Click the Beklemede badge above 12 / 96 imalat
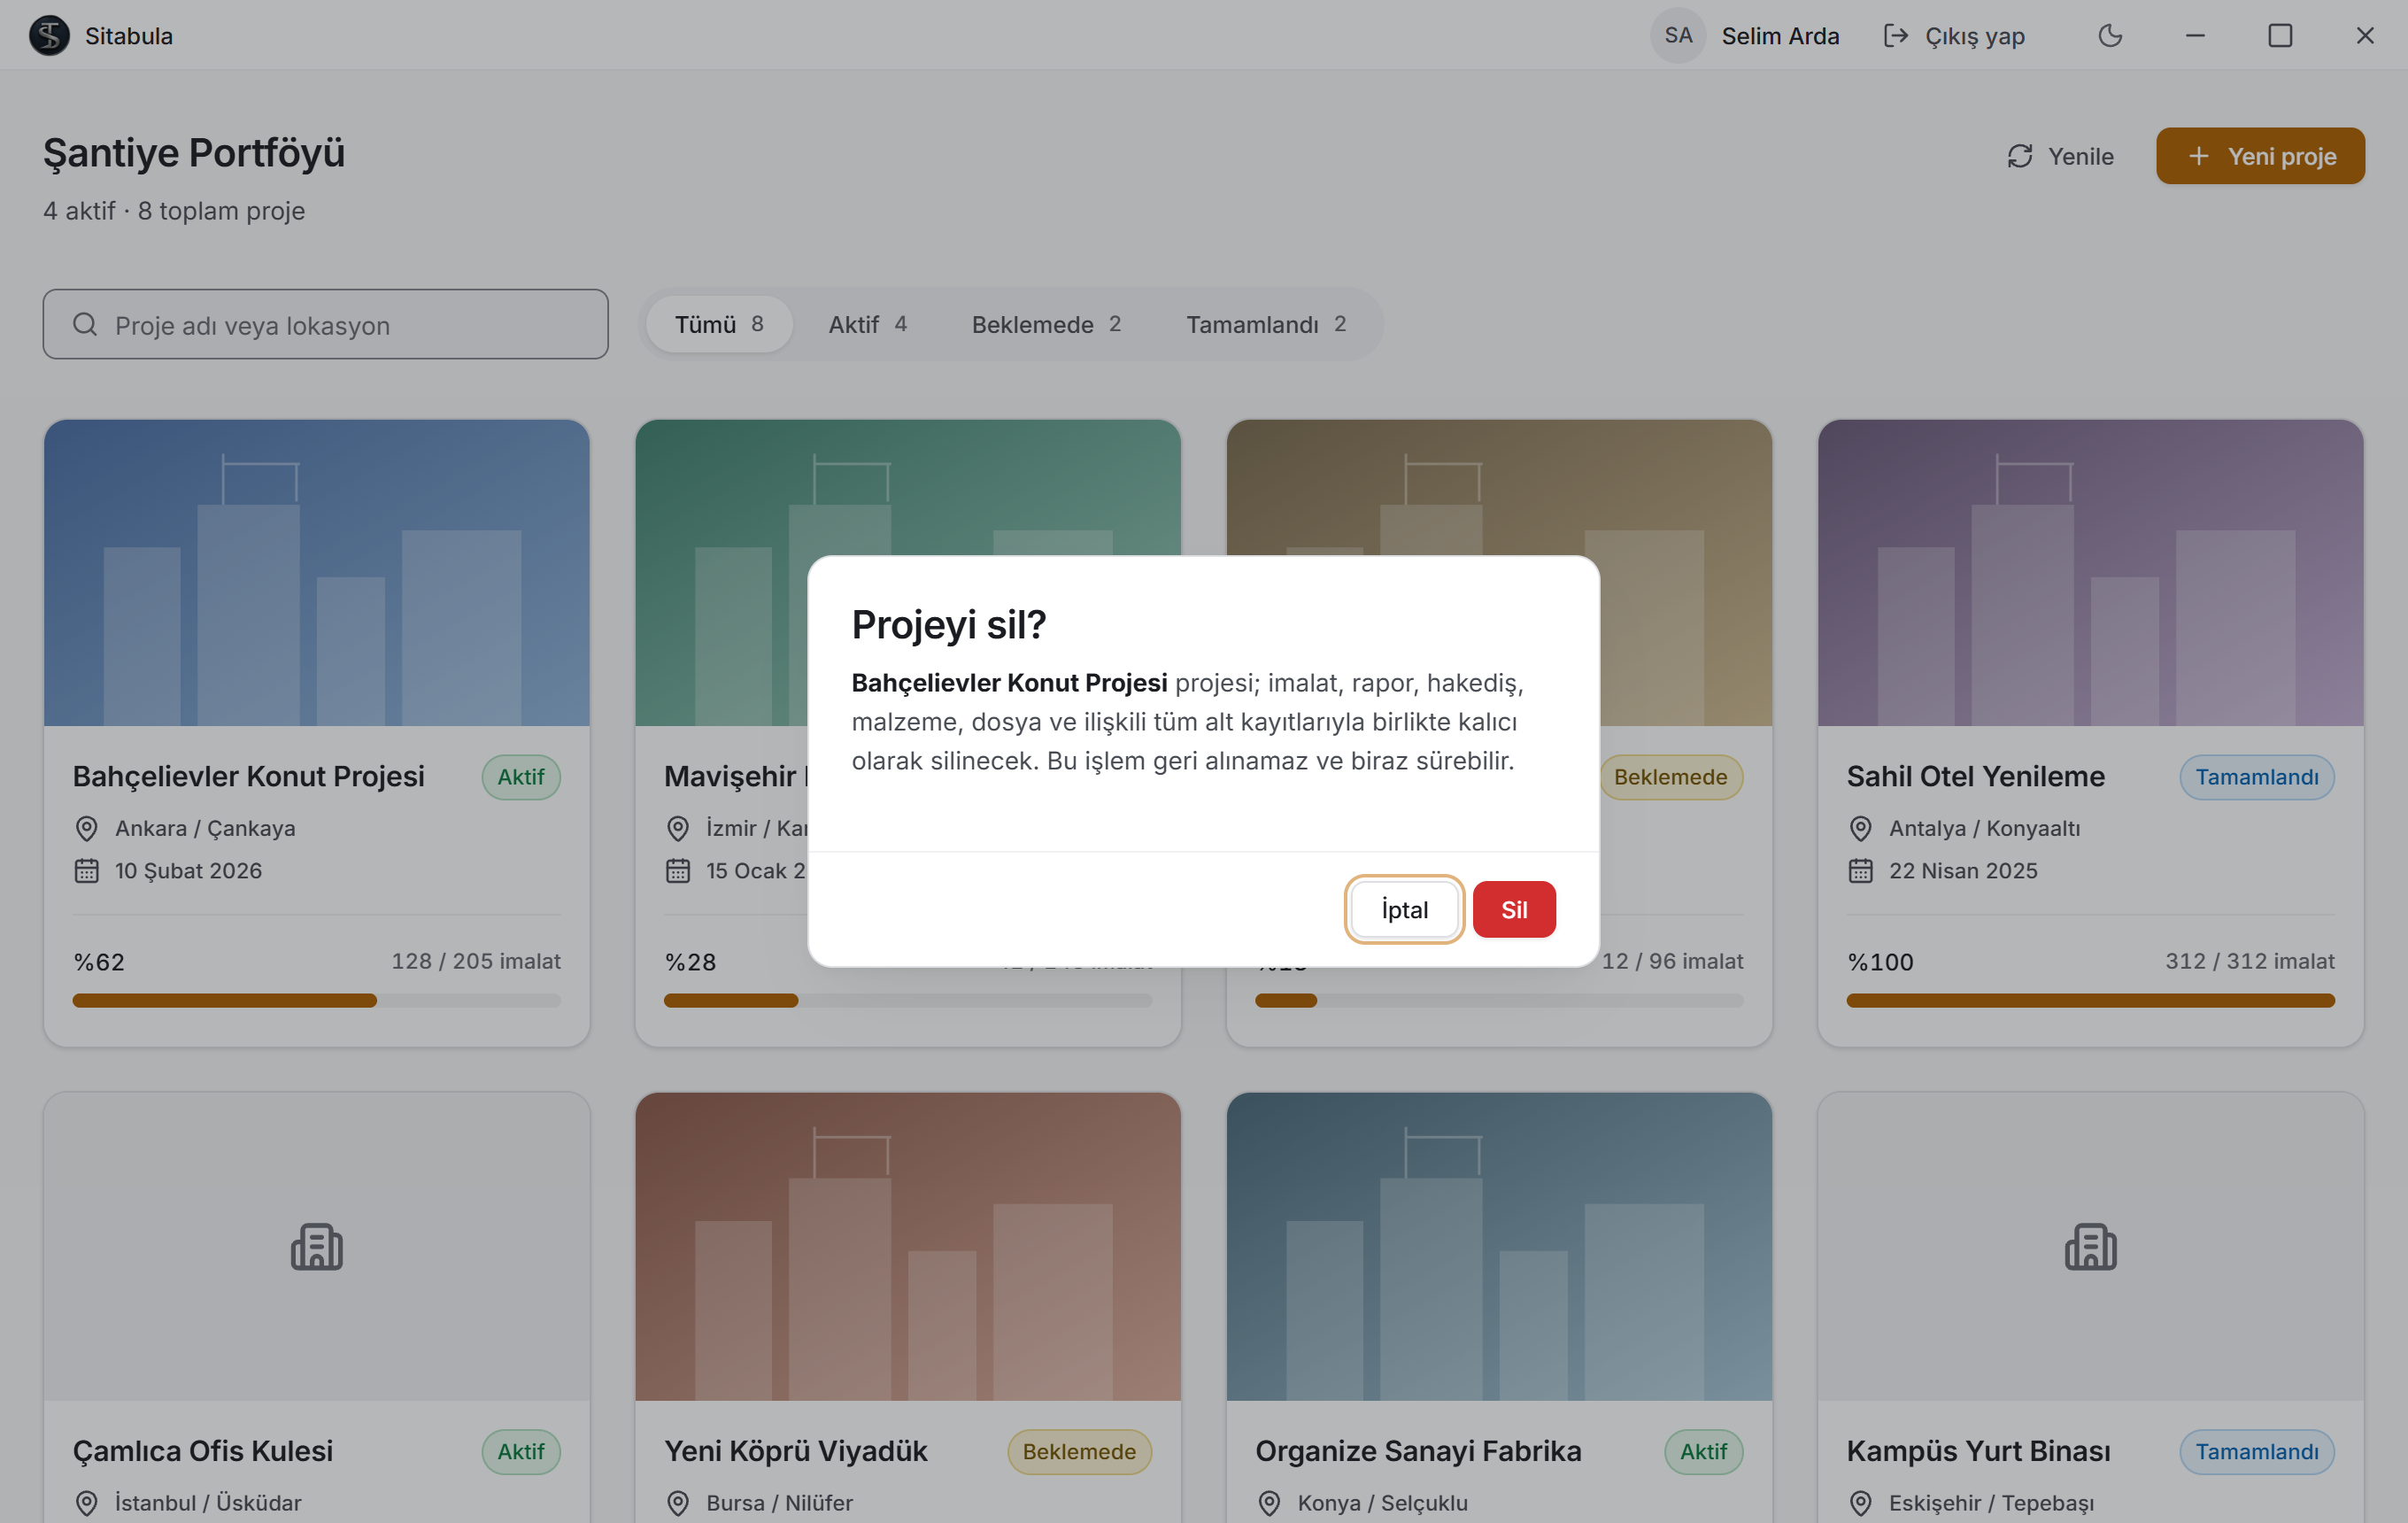Screen dimensions: 2408x1523 pos(1671,777)
